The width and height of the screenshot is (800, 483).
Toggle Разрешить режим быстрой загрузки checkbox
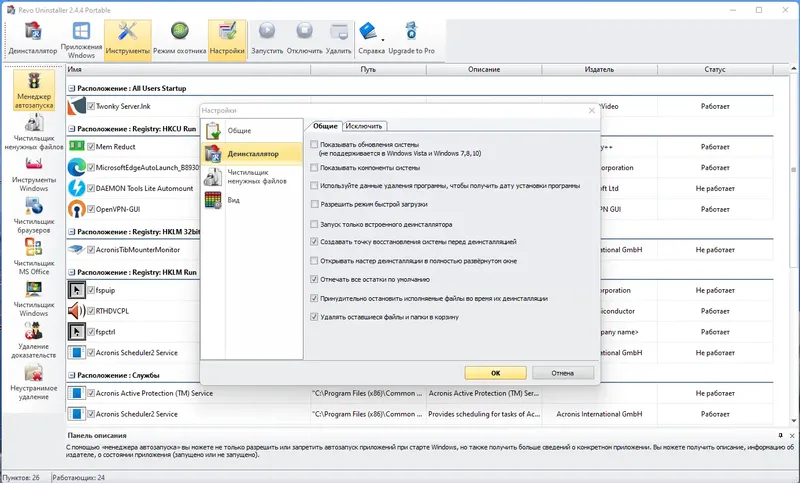pyautogui.click(x=314, y=204)
